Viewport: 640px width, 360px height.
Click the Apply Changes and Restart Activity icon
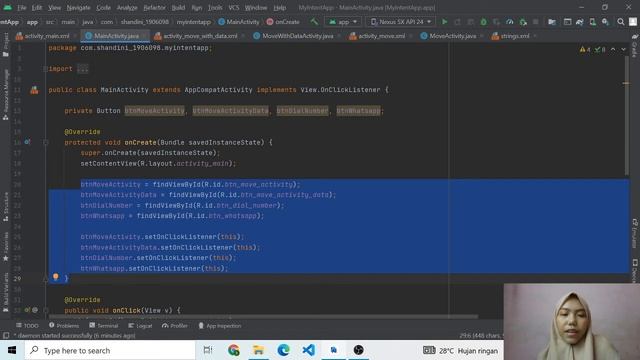[x=458, y=22]
